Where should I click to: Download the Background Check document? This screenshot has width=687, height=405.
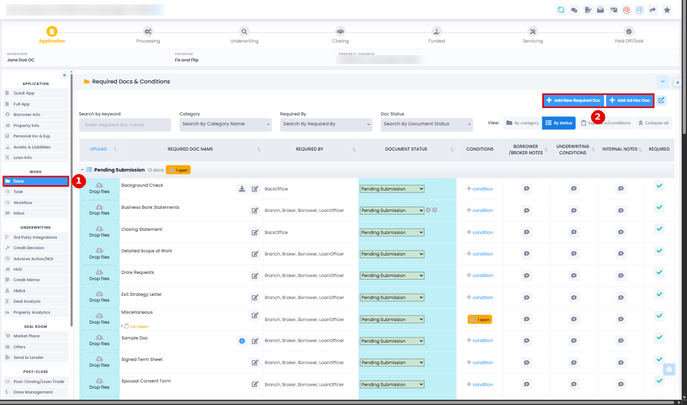242,189
